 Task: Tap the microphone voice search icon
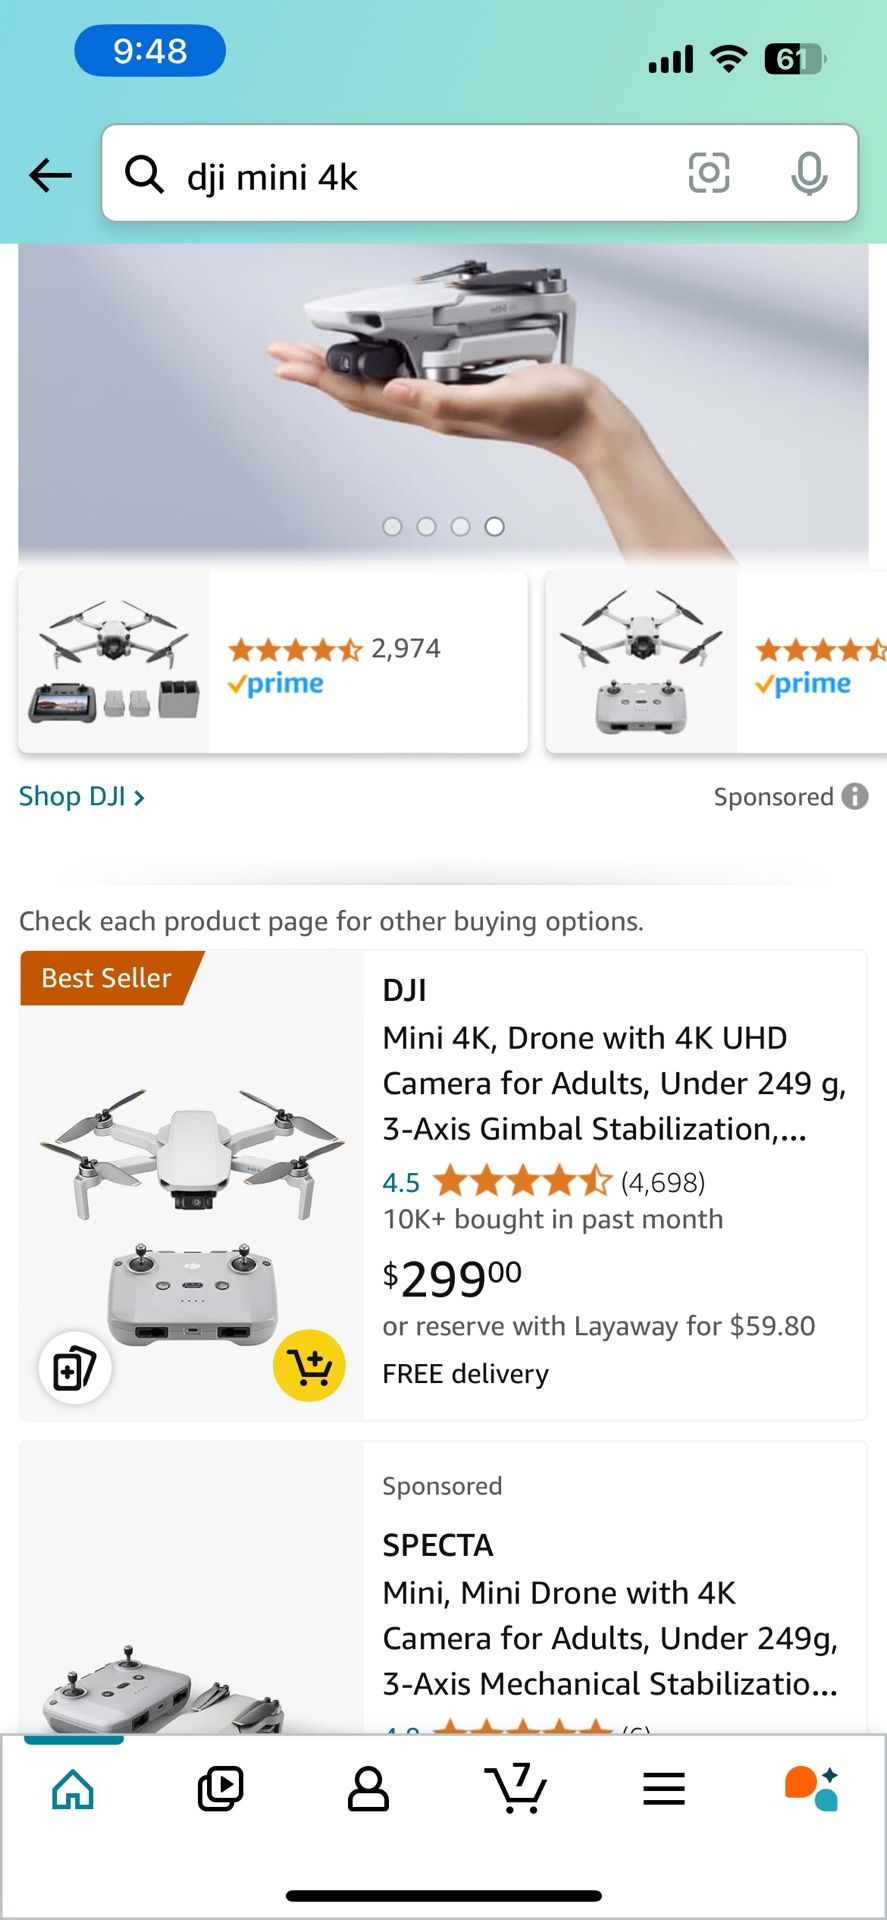[808, 174]
